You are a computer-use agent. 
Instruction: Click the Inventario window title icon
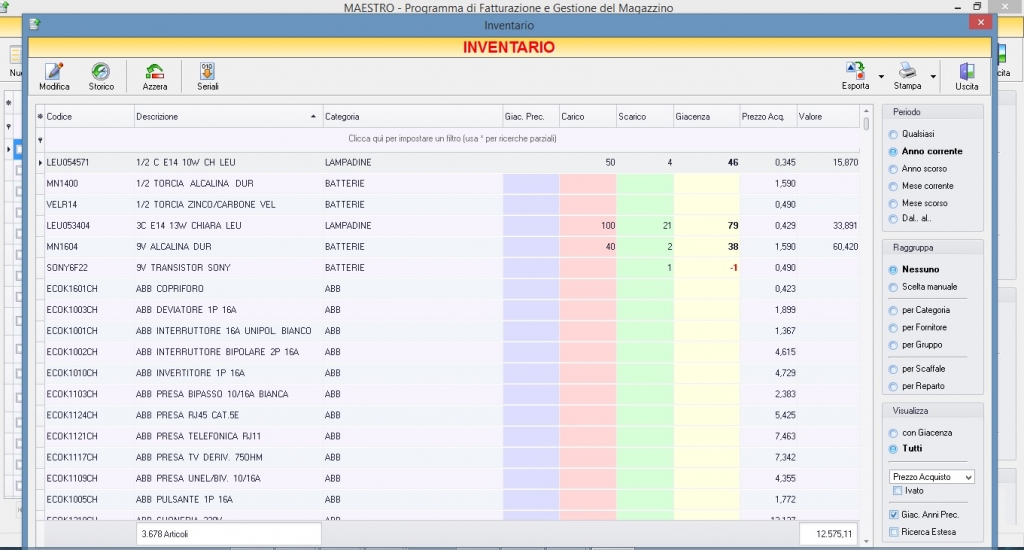click(x=35, y=24)
